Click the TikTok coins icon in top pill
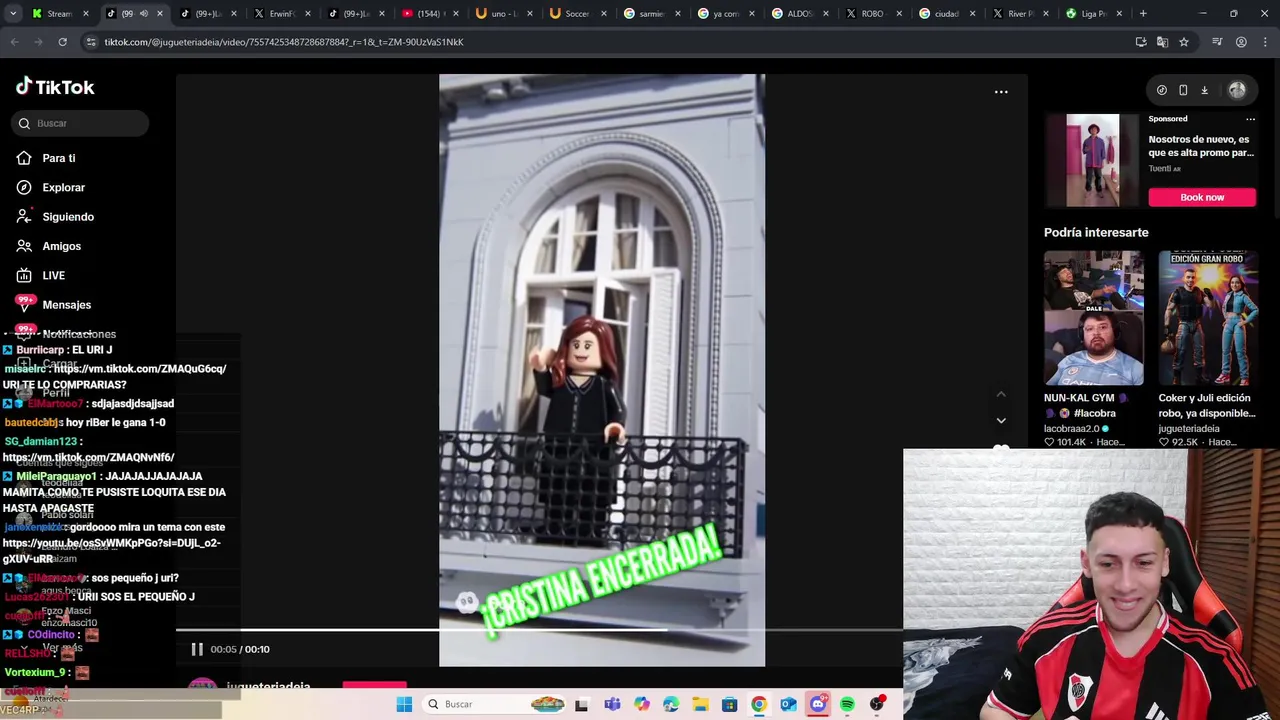This screenshot has width=1280, height=720. coord(1161,90)
